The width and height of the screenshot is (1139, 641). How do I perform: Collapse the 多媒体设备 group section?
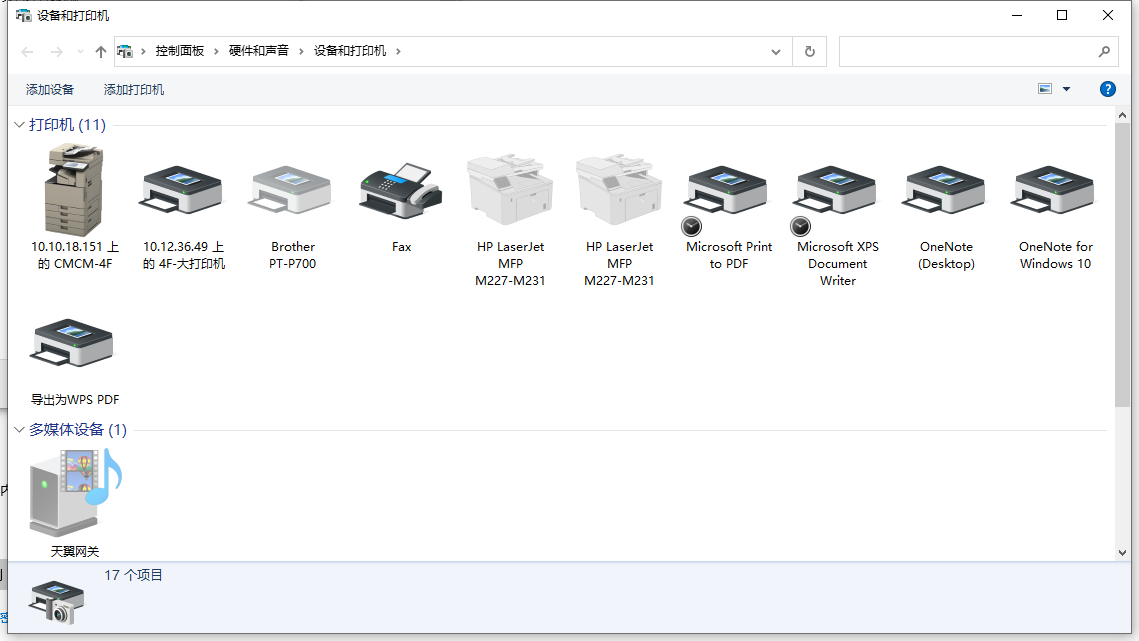coord(19,430)
